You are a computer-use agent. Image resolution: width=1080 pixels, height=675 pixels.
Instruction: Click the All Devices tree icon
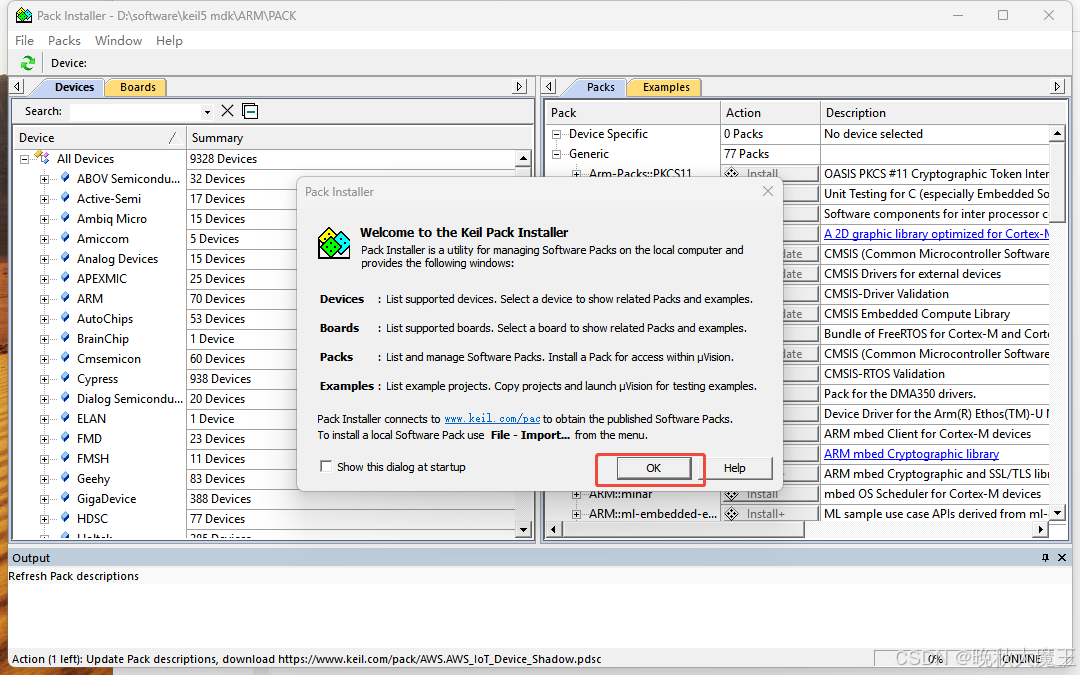(43, 158)
